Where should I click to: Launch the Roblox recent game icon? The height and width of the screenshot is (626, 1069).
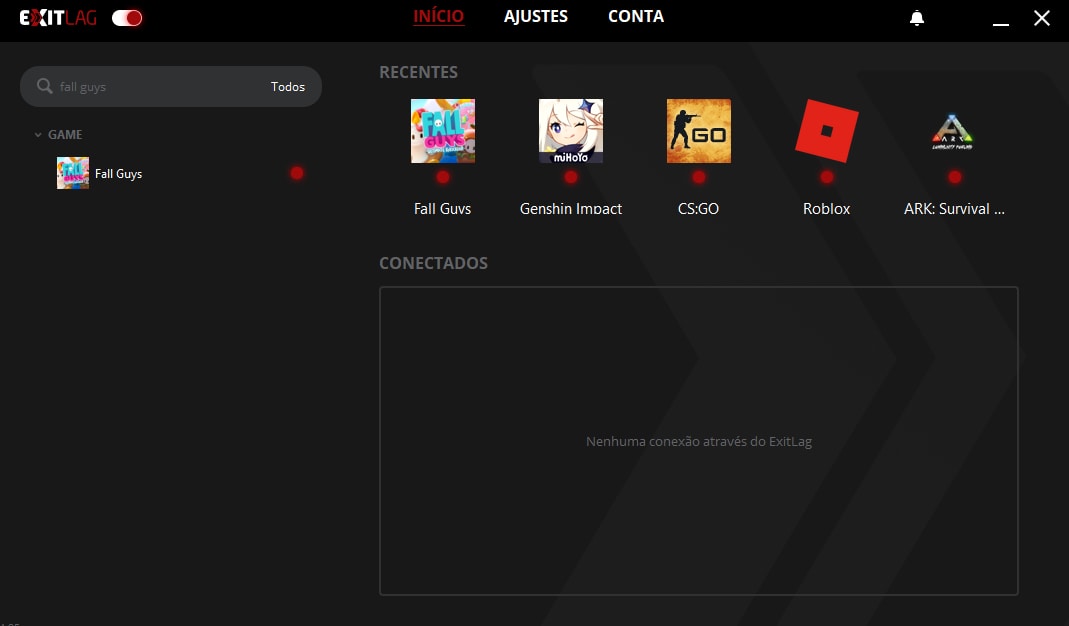click(x=826, y=131)
